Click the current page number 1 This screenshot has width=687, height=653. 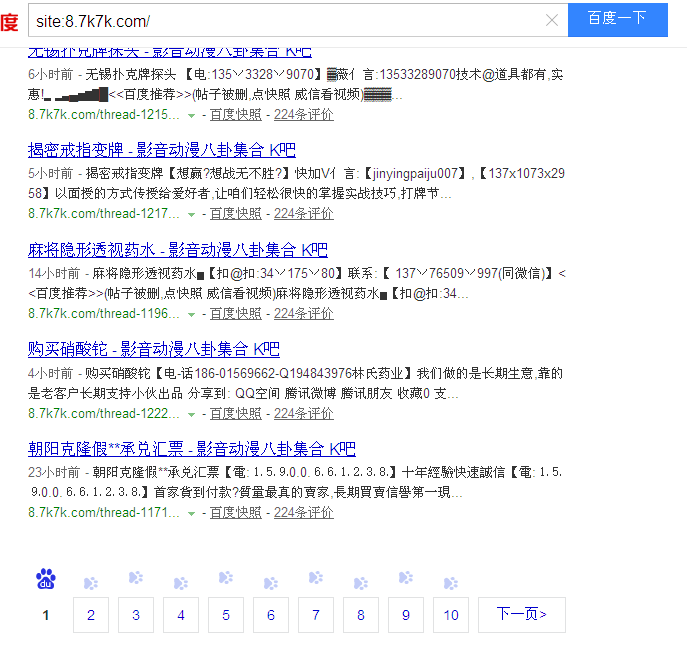46,615
